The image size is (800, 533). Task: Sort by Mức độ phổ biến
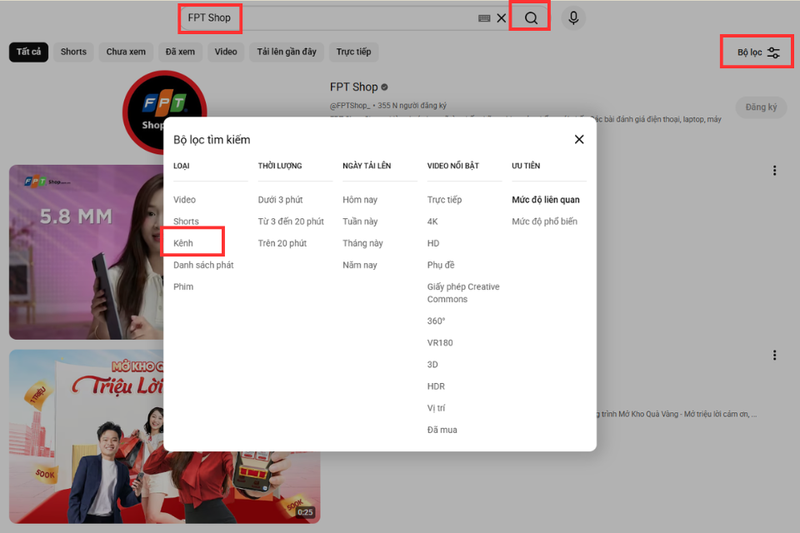click(x=544, y=221)
